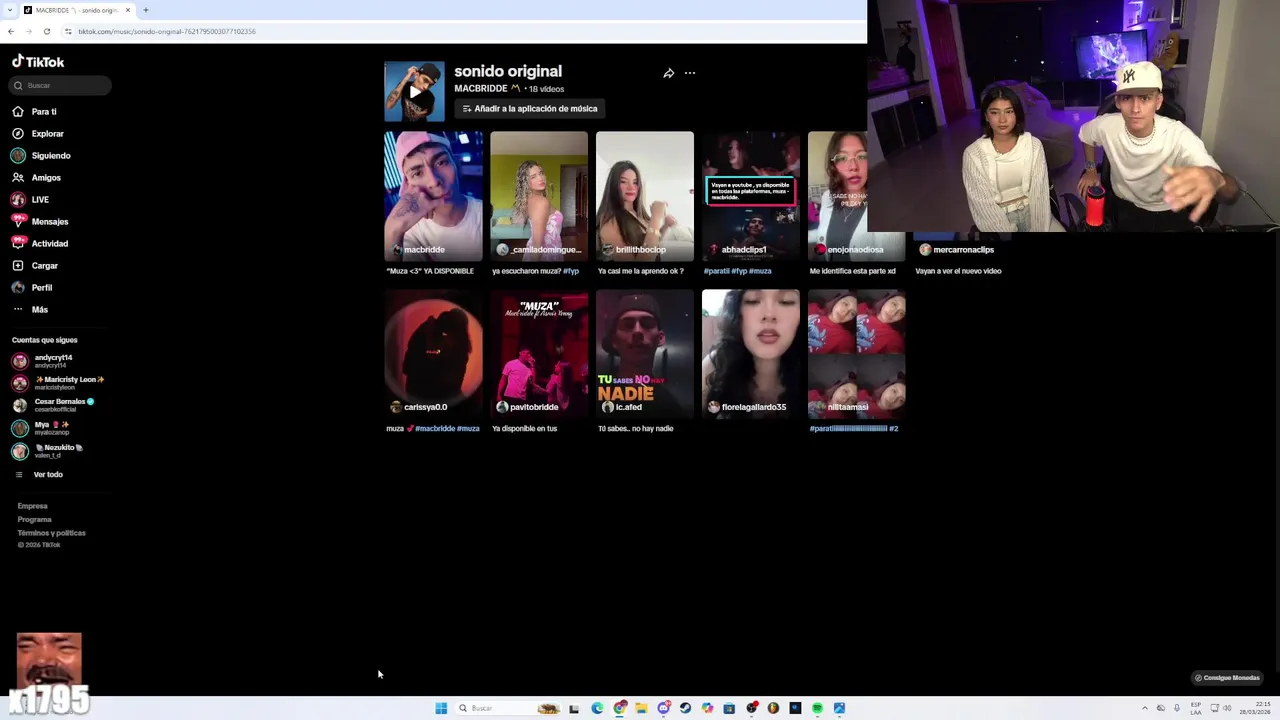Open the _camiladomingue video thumbnail

[539, 196]
